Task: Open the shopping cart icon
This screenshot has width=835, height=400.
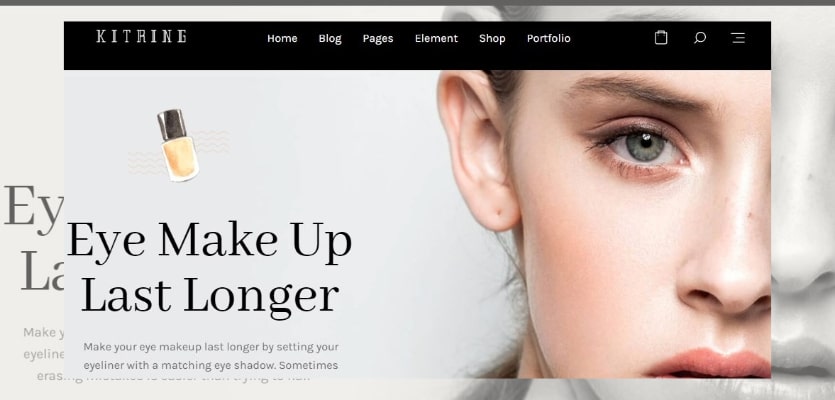Action: (661, 38)
